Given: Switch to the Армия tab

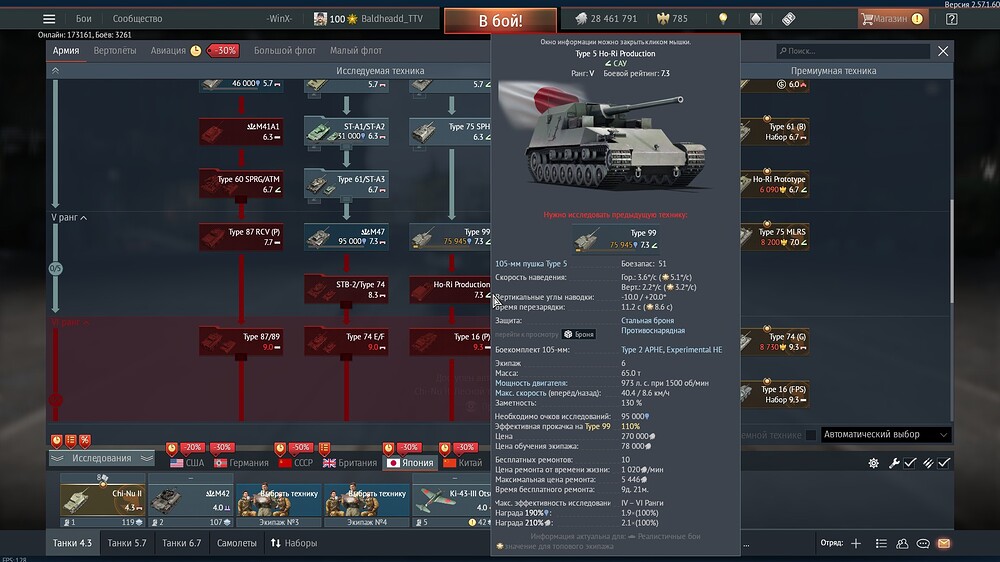Looking at the screenshot, I should click(66, 50).
